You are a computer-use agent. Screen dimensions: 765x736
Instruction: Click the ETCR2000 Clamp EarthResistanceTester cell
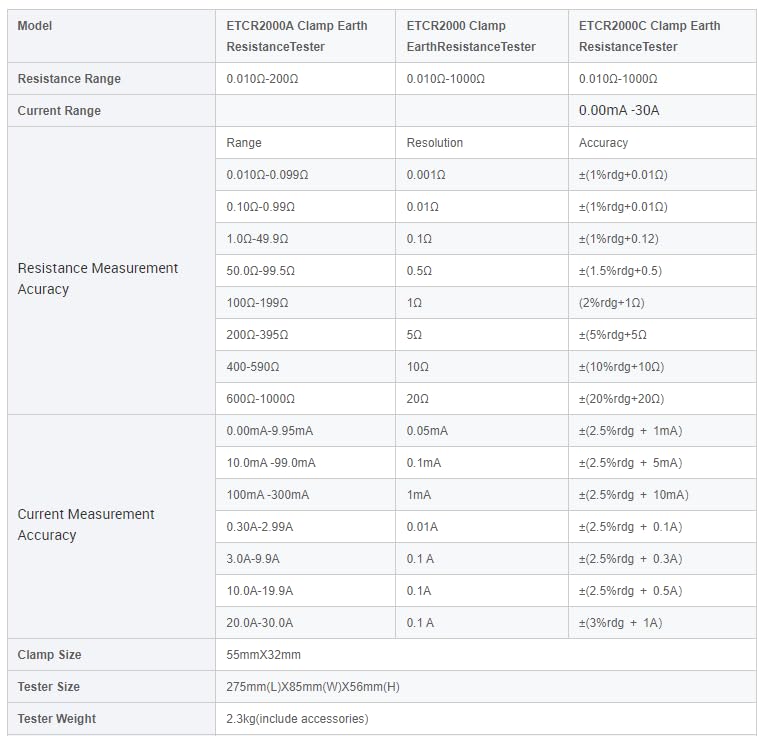click(x=482, y=36)
